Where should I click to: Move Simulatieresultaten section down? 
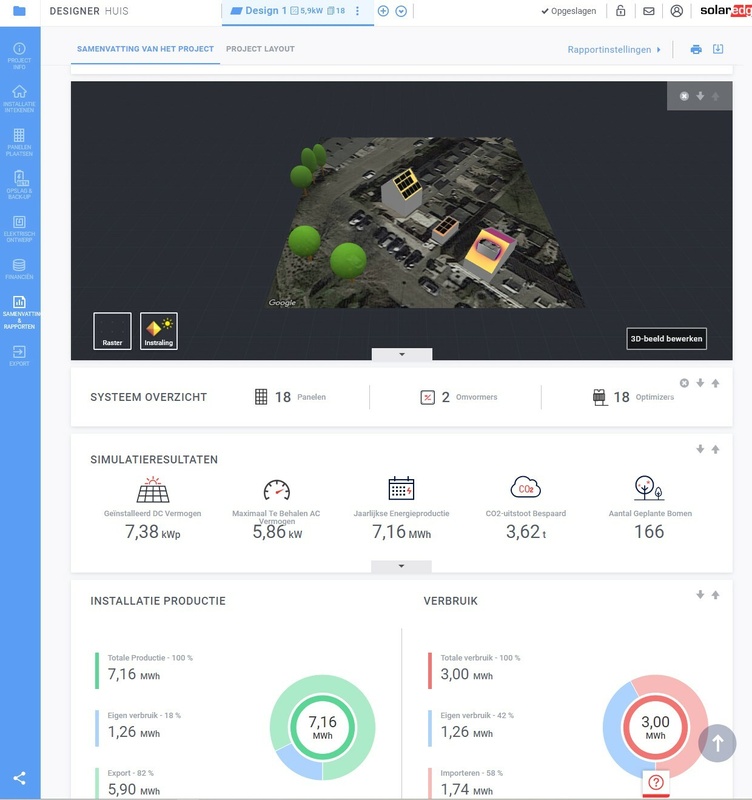[700, 449]
